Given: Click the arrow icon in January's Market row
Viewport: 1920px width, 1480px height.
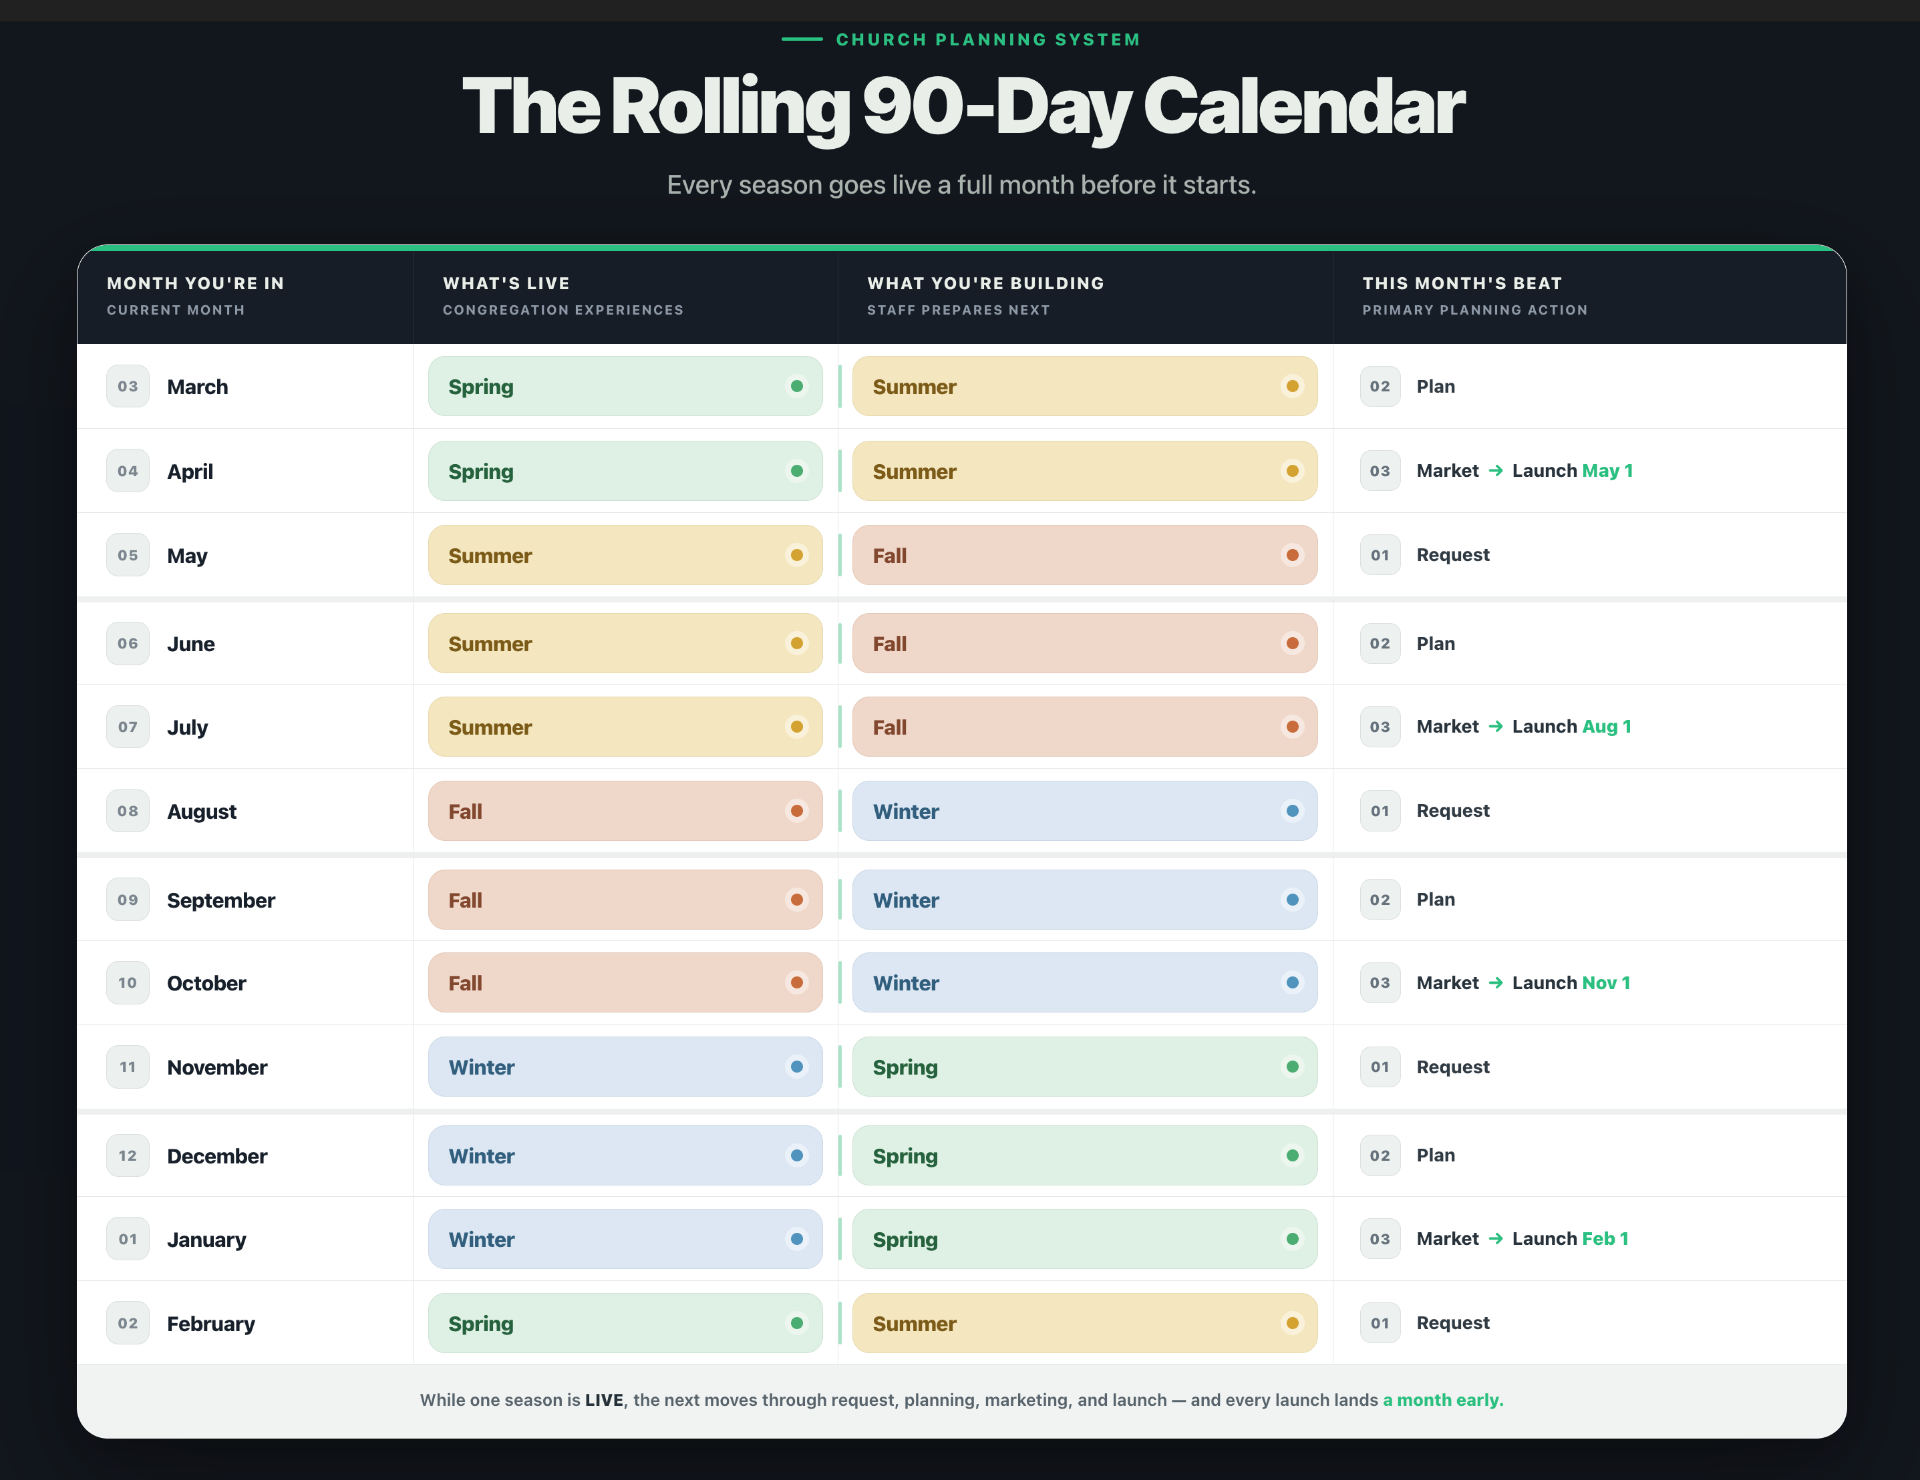Looking at the screenshot, I should coord(1496,1239).
